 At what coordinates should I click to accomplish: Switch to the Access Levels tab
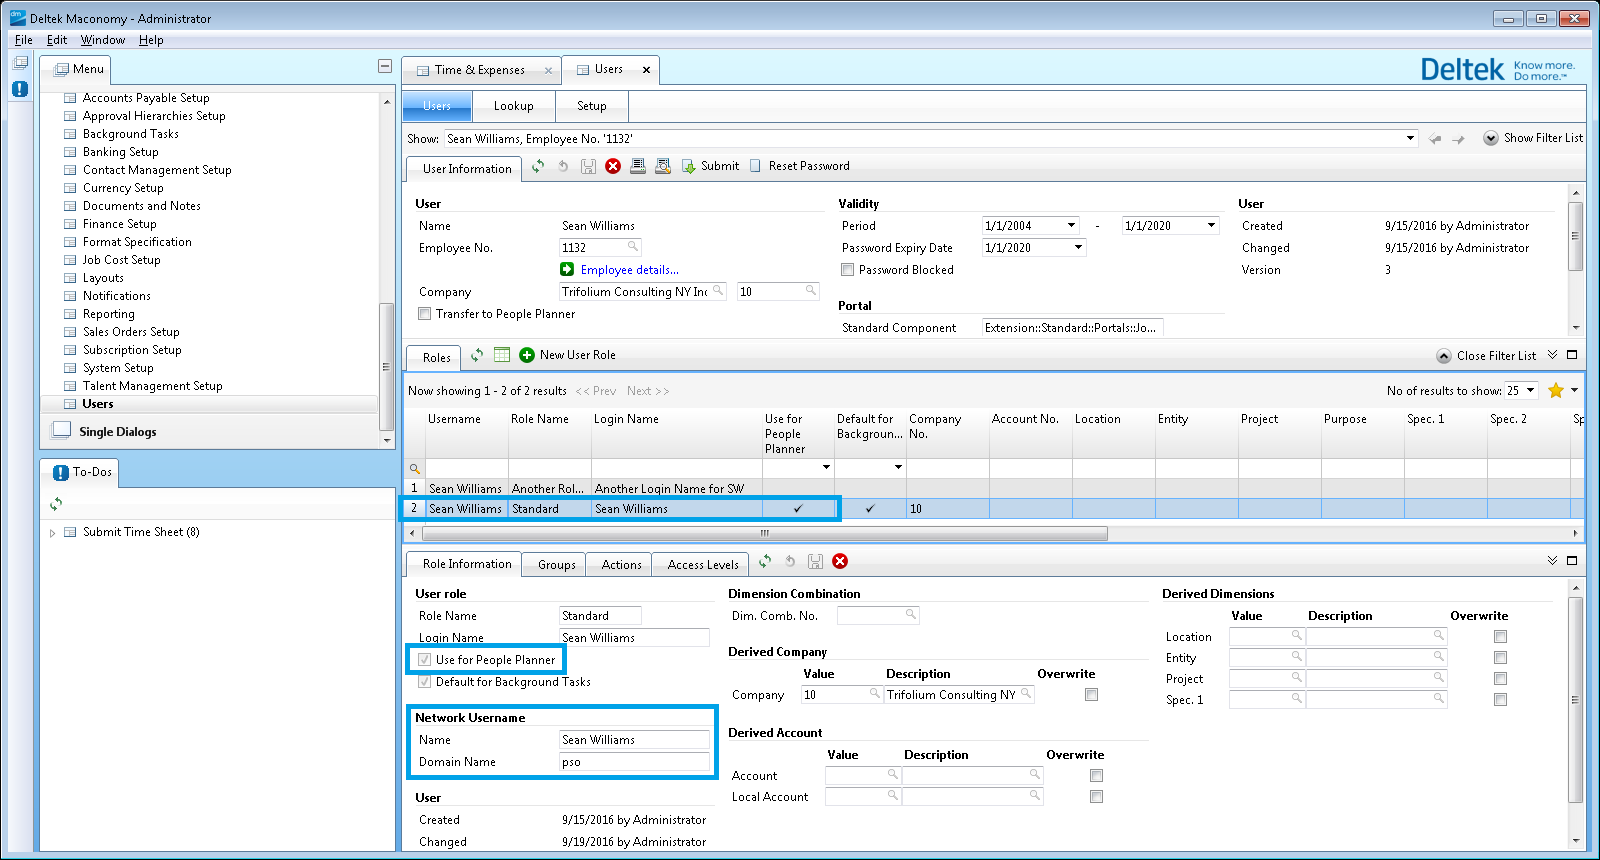pos(702,565)
